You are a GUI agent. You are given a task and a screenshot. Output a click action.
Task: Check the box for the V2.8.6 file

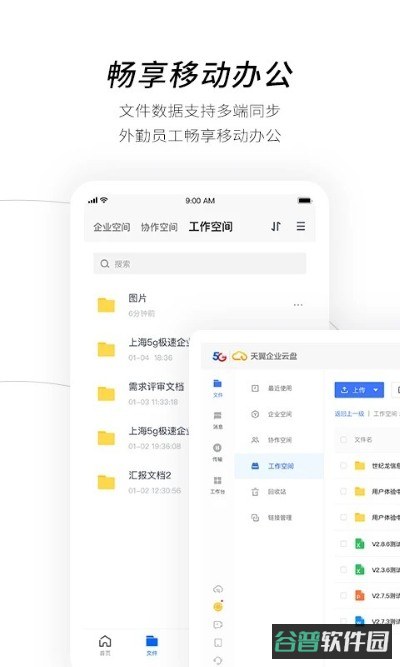pyautogui.click(x=343, y=543)
